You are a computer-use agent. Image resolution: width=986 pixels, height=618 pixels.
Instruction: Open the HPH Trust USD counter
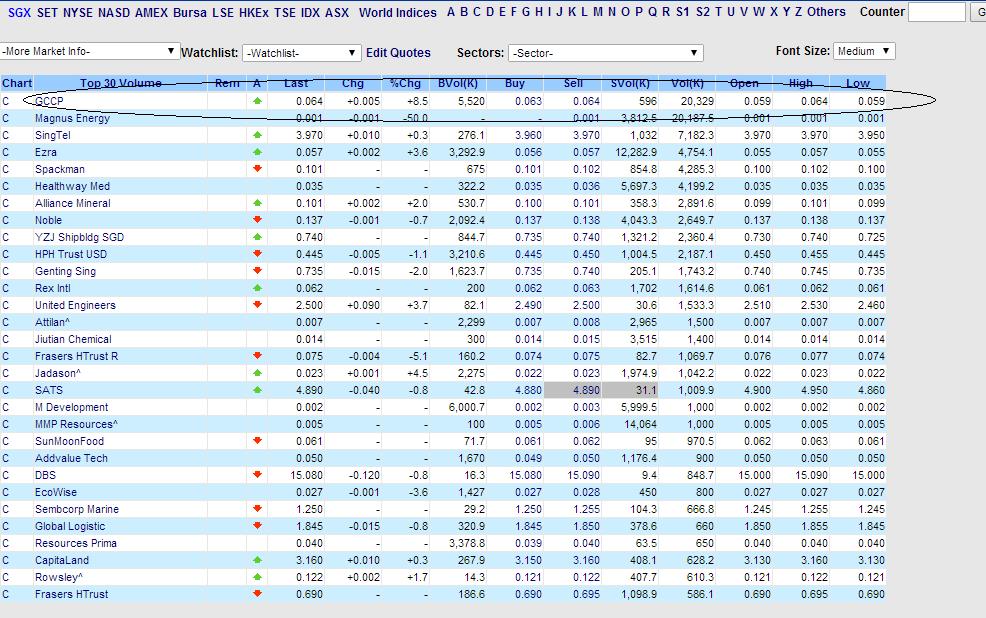click(x=71, y=254)
